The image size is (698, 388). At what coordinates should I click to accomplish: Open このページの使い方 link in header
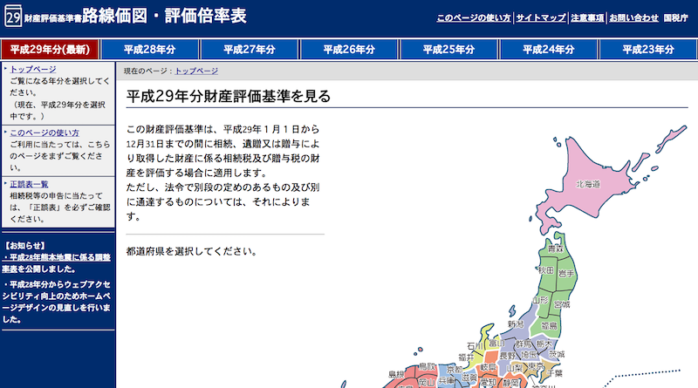474,18
